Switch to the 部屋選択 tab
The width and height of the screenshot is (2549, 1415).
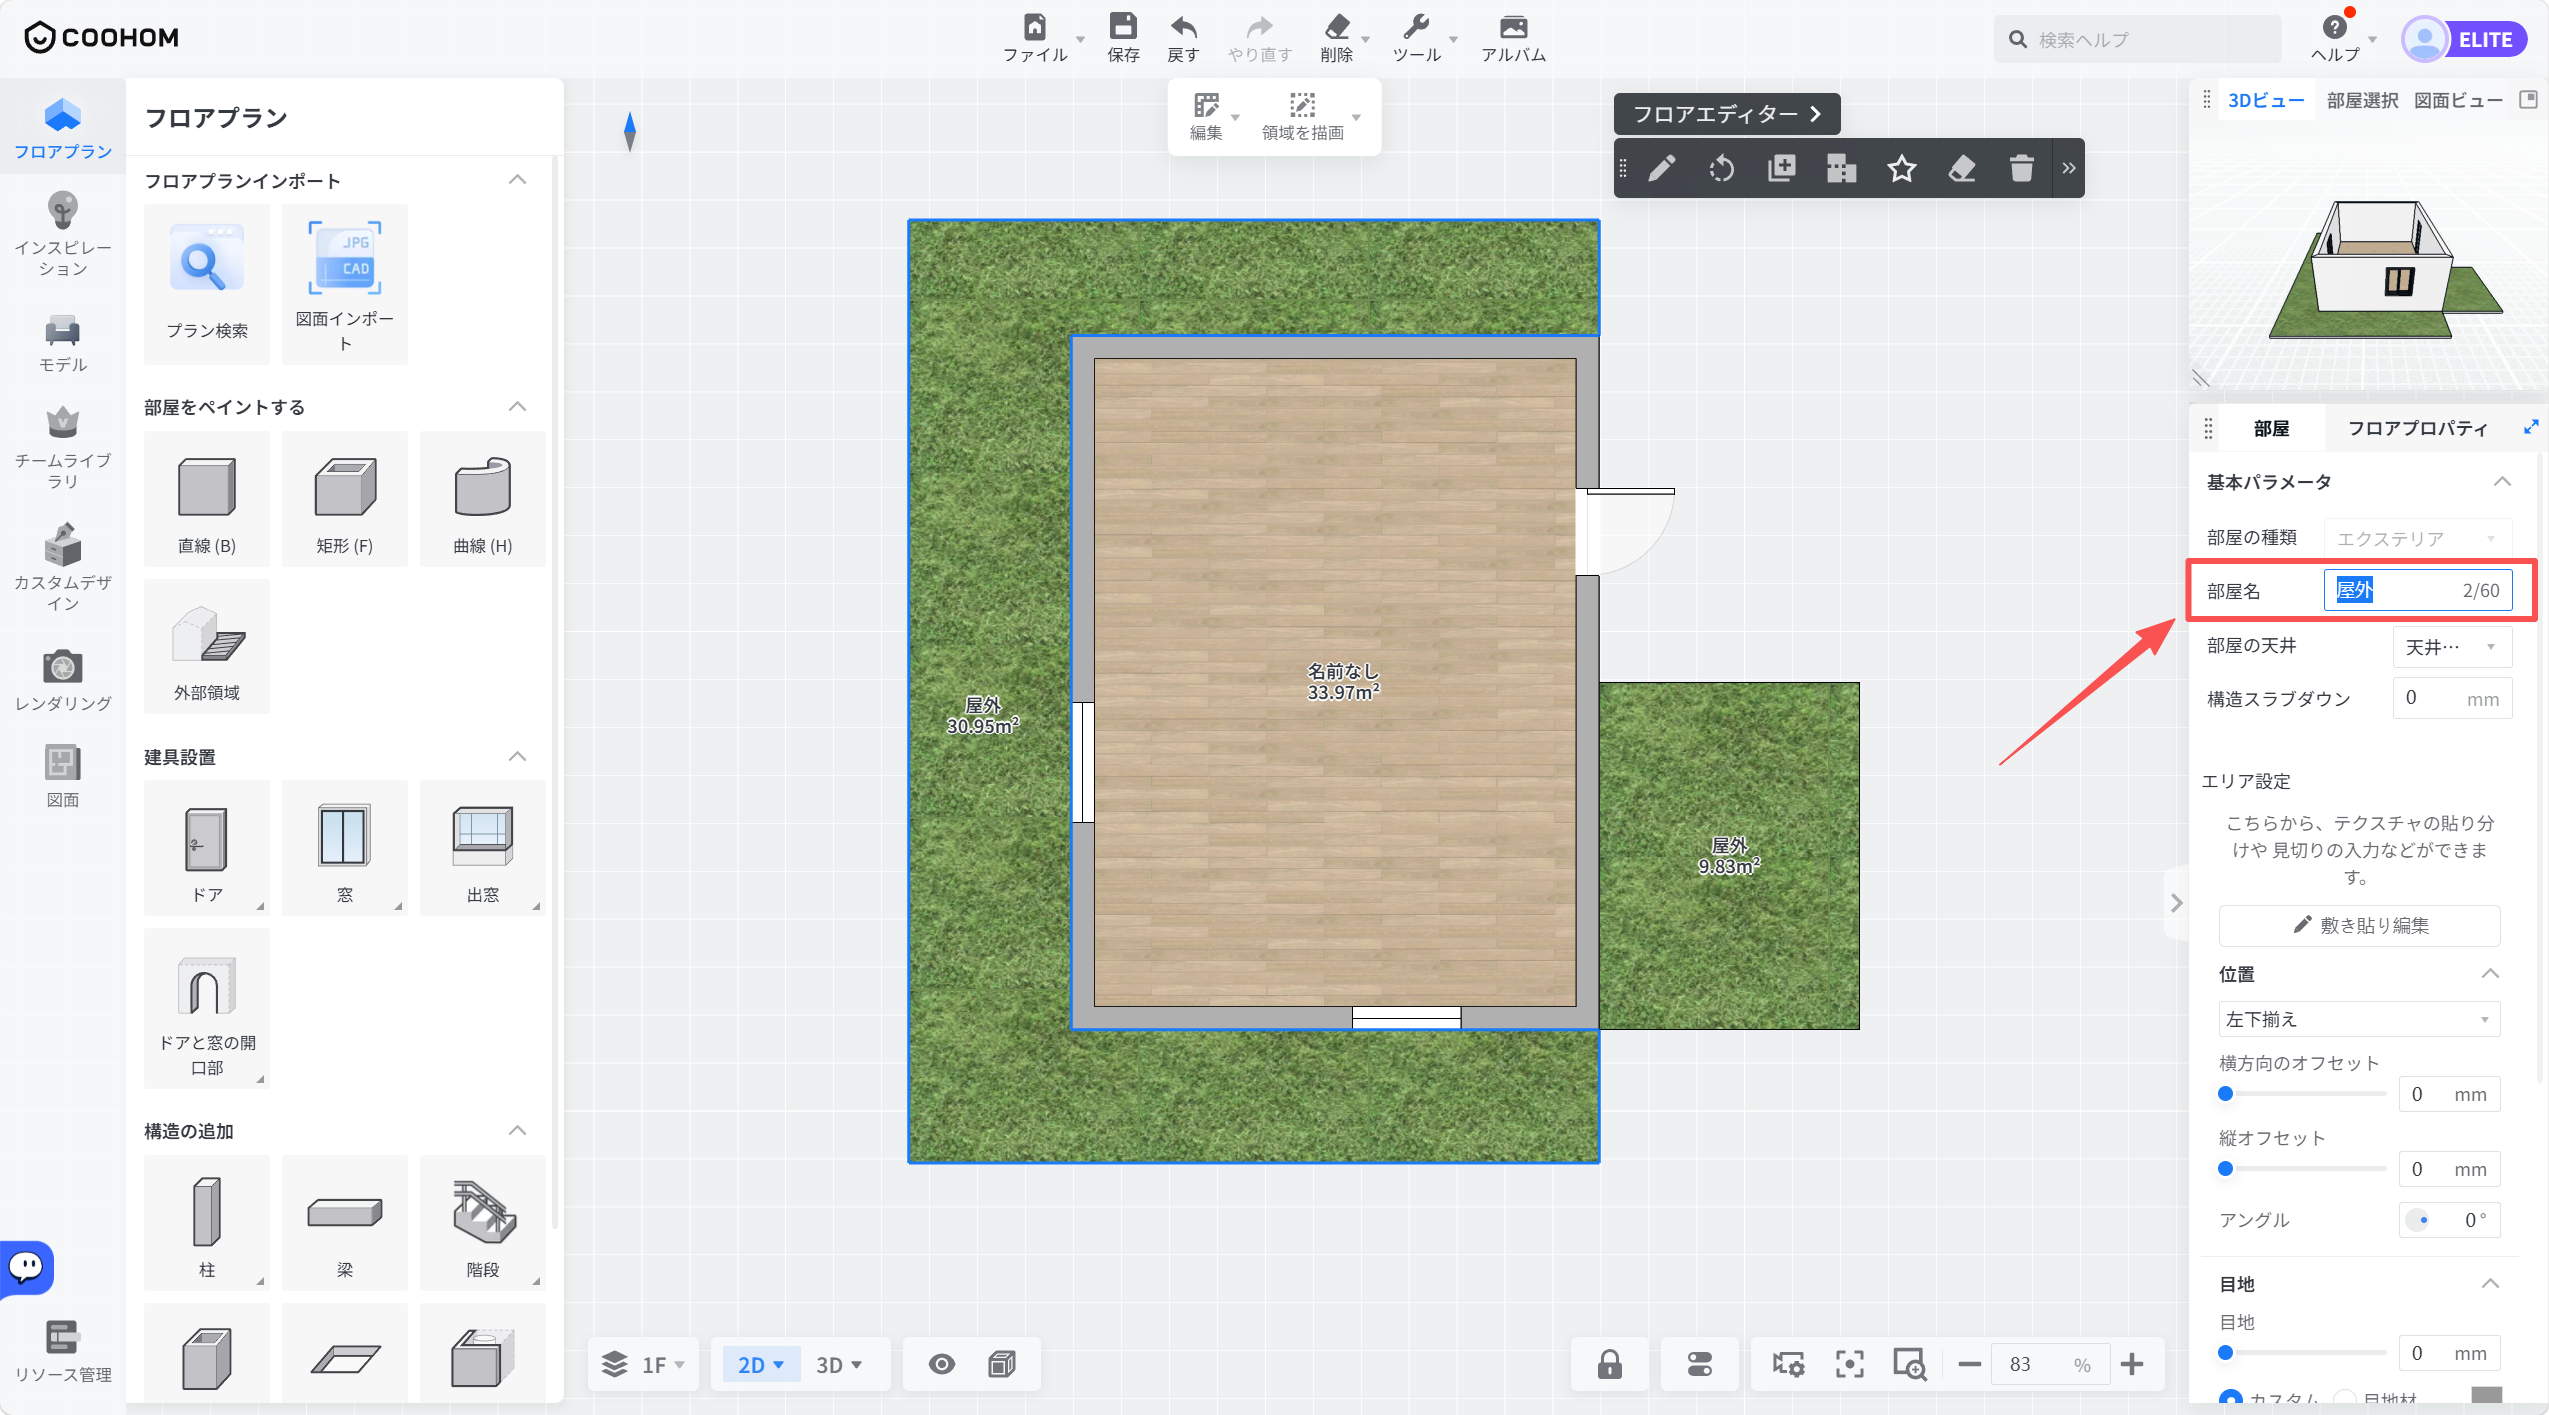click(2362, 100)
